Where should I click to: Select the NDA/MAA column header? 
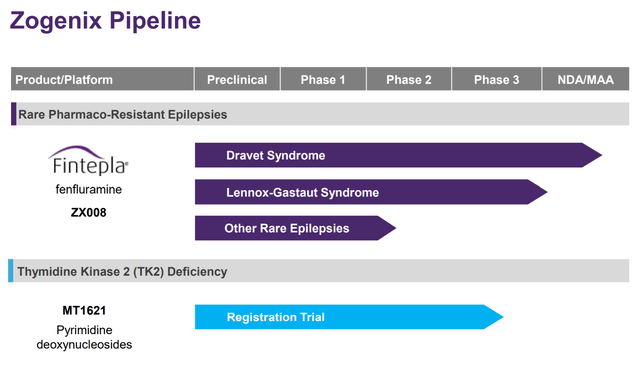586,79
